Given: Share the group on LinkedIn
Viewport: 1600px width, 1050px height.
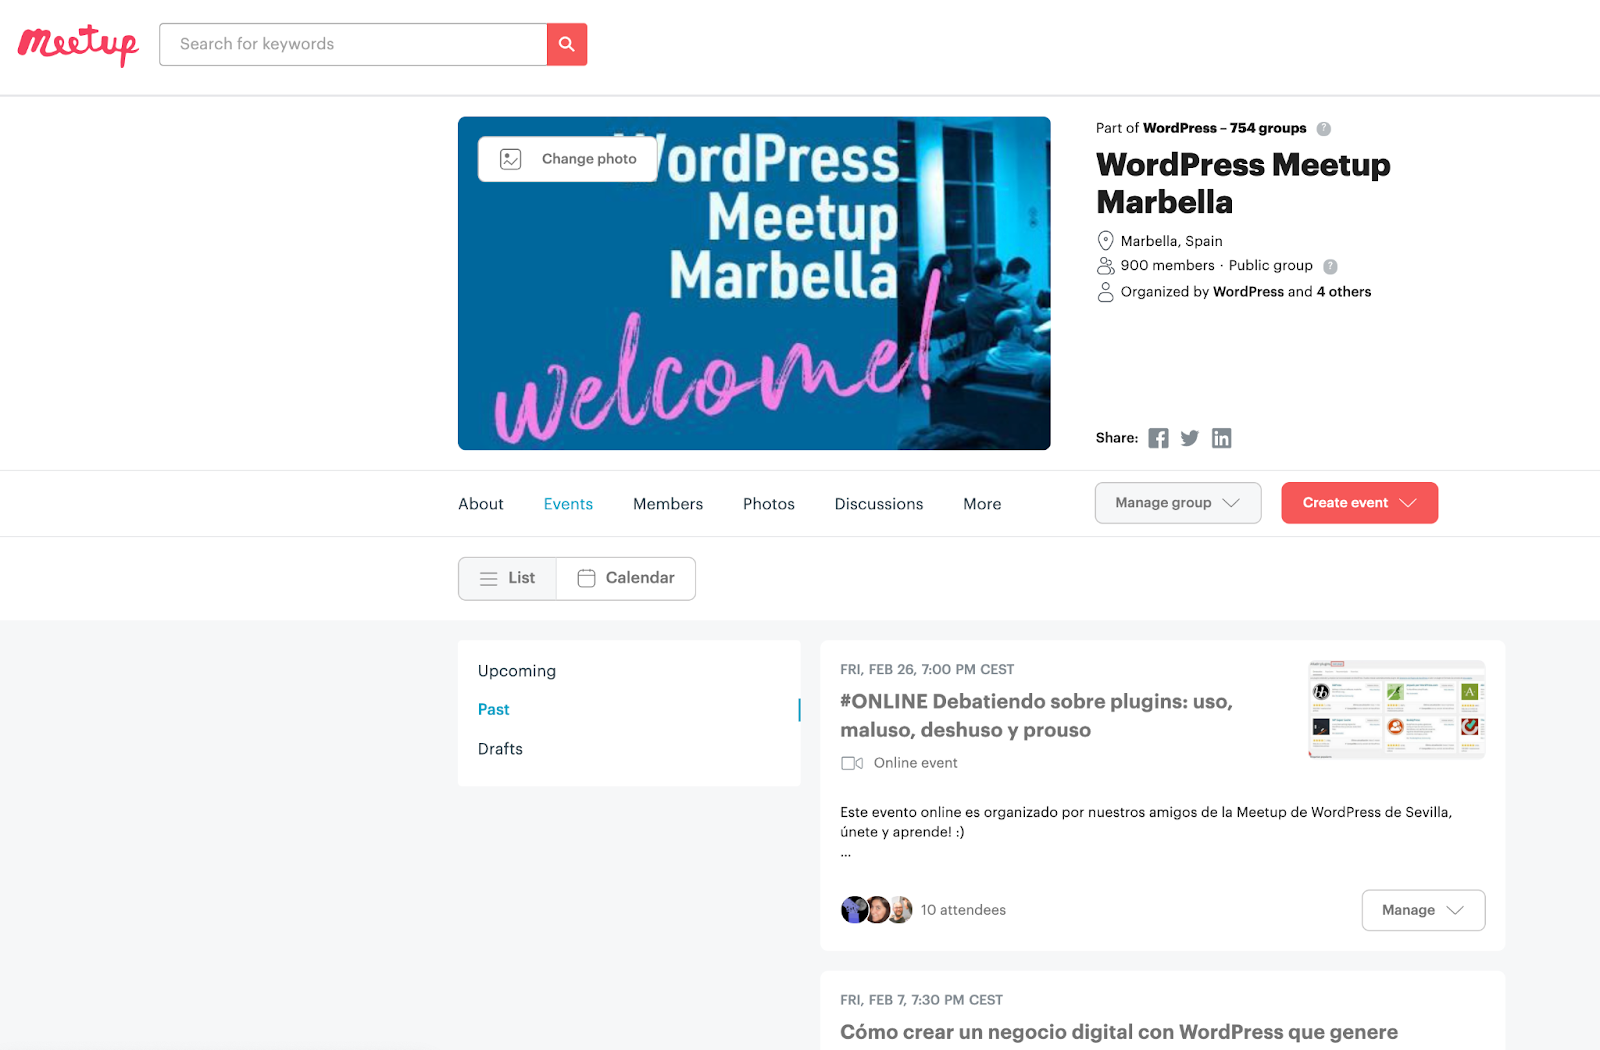Looking at the screenshot, I should [x=1221, y=438].
